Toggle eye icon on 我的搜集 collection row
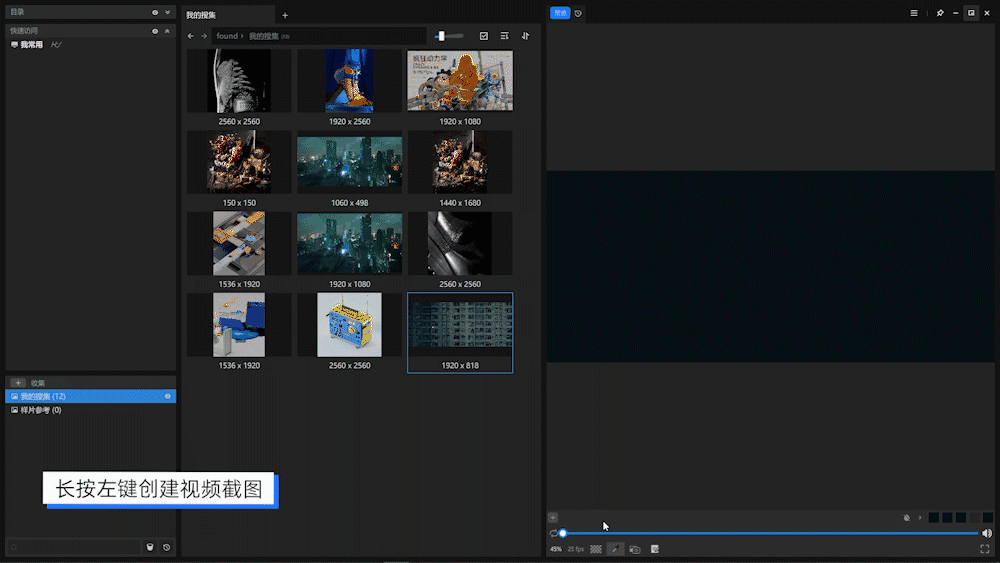Screen dimensions: 1000x563 pos(168,397)
